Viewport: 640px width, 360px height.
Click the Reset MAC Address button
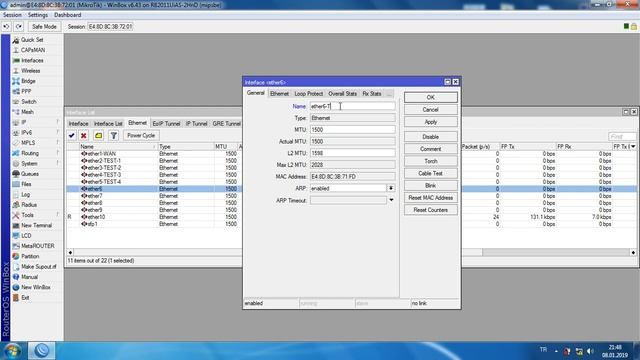tap(431, 198)
